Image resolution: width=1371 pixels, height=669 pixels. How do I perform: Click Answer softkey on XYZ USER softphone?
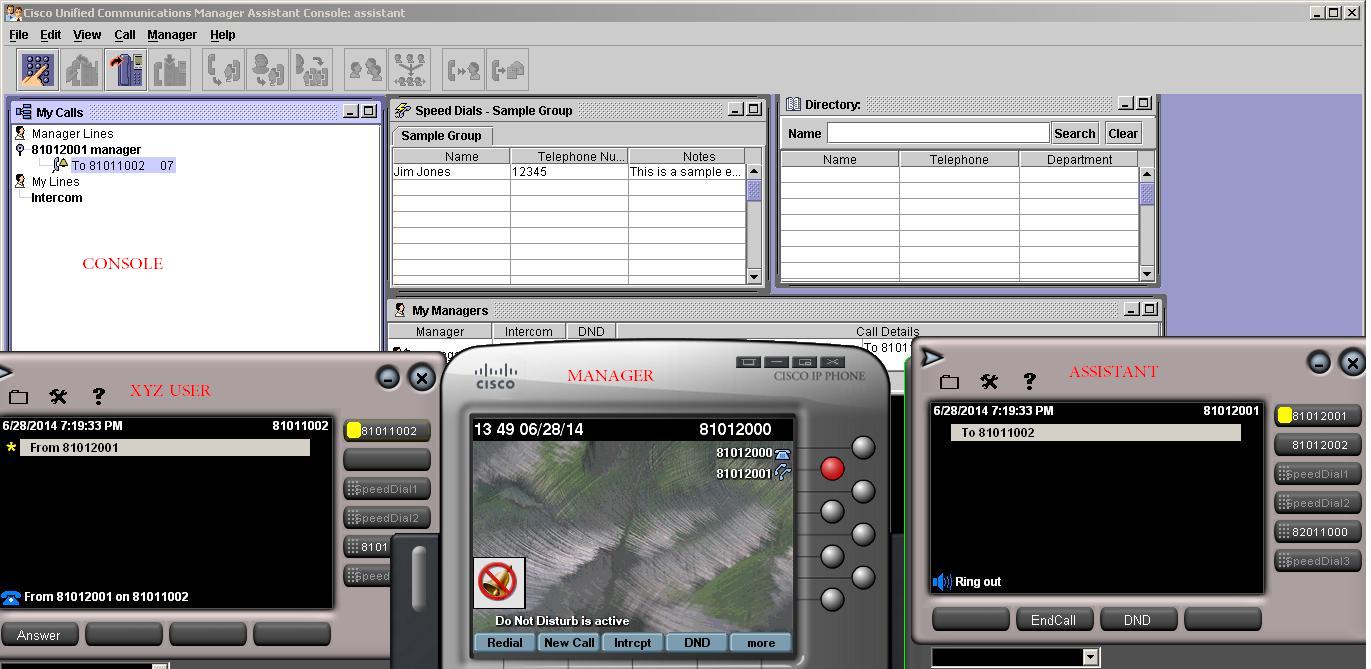point(39,635)
